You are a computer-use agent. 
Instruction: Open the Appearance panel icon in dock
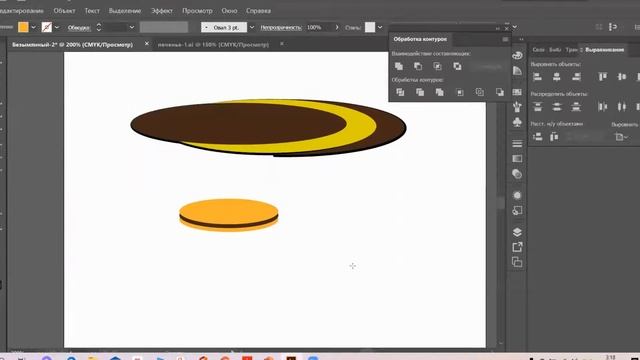coord(517,196)
